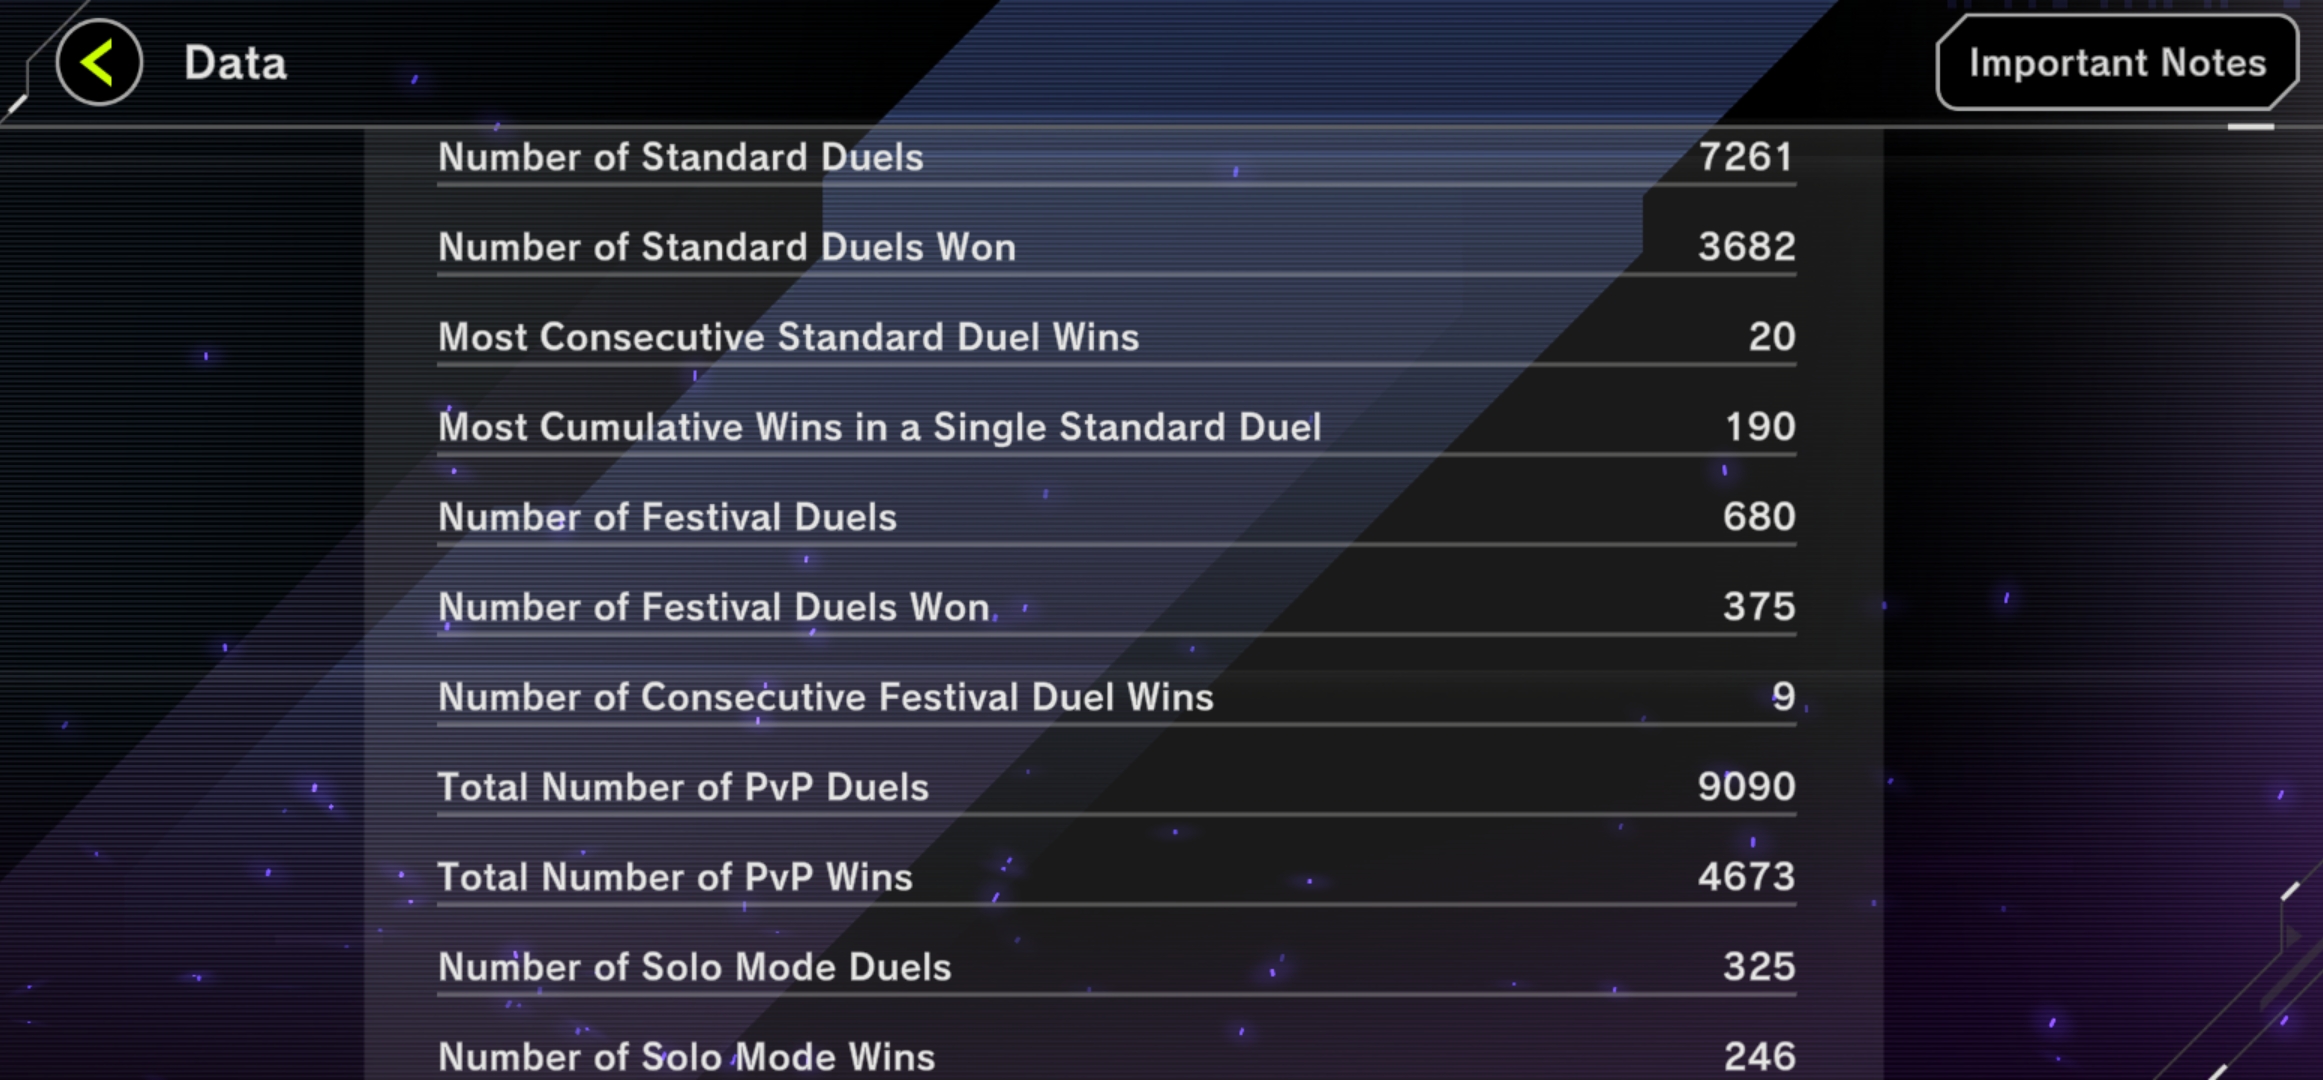Click the Number of Solo Mode Duels row
Screen dimensions: 2323x1080
point(1116,967)
